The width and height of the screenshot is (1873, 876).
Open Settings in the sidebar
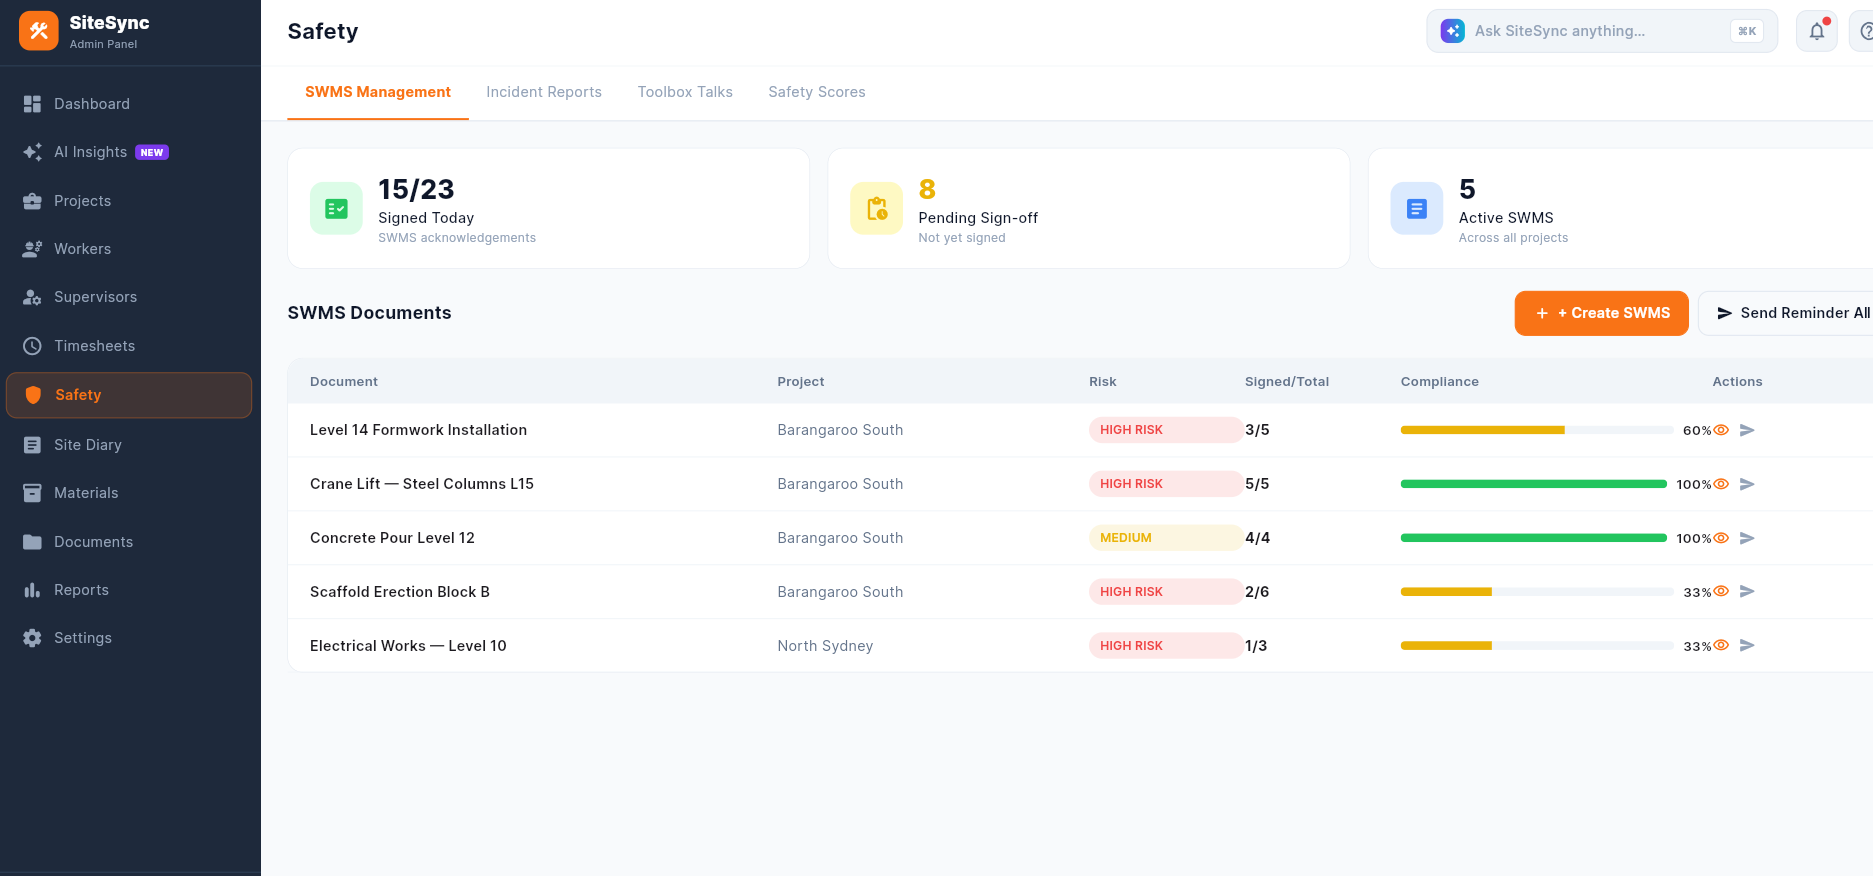pyautogui.click(x=129, y=638)
